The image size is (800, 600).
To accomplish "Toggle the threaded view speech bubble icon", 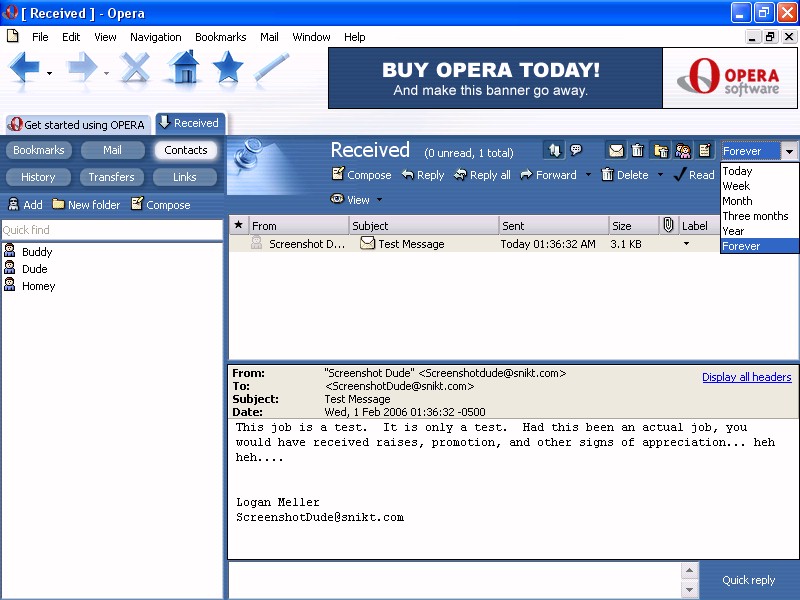I will 577,151.
